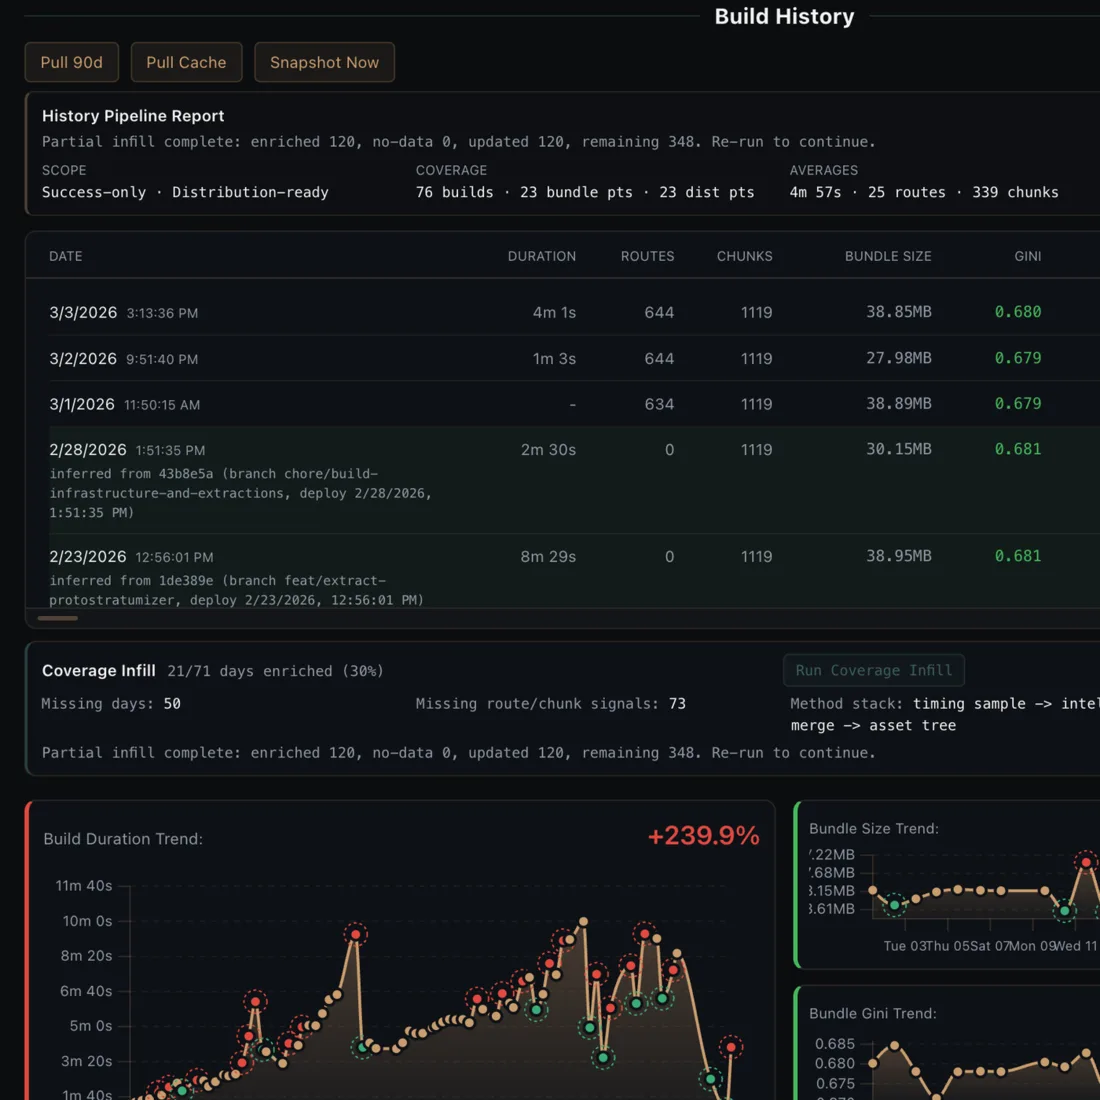Click the Bundle Size Trend title
Screen dimensions: 1100x1100
(x=873, y=829)
